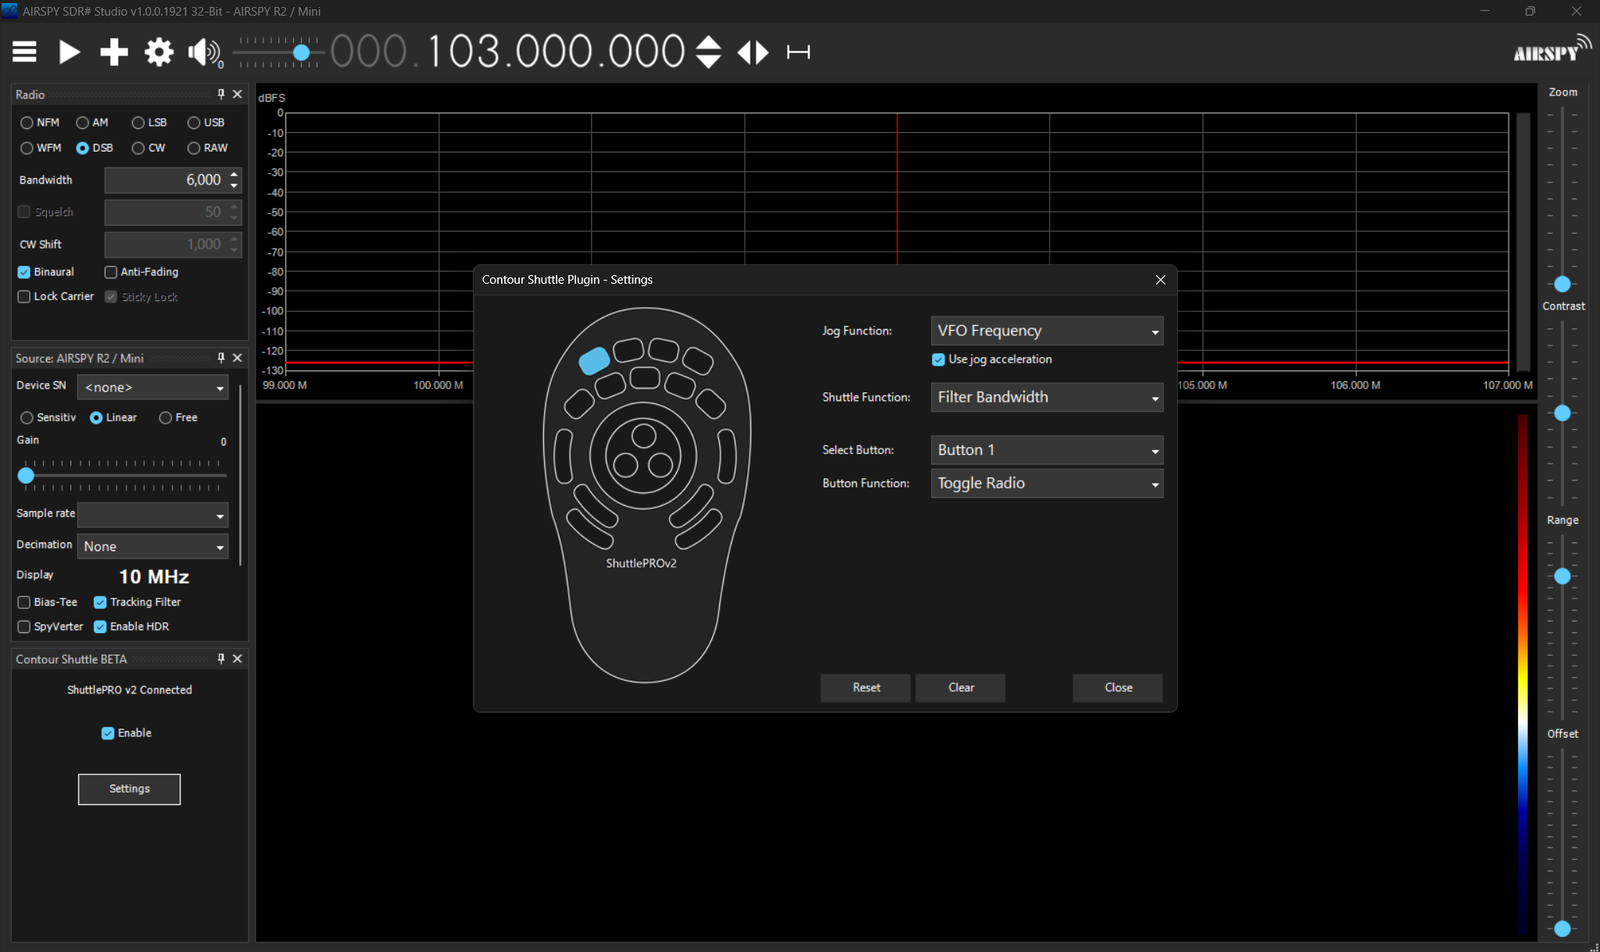
Task: Select Free gain mode
Action: click(x=177, y=418)
